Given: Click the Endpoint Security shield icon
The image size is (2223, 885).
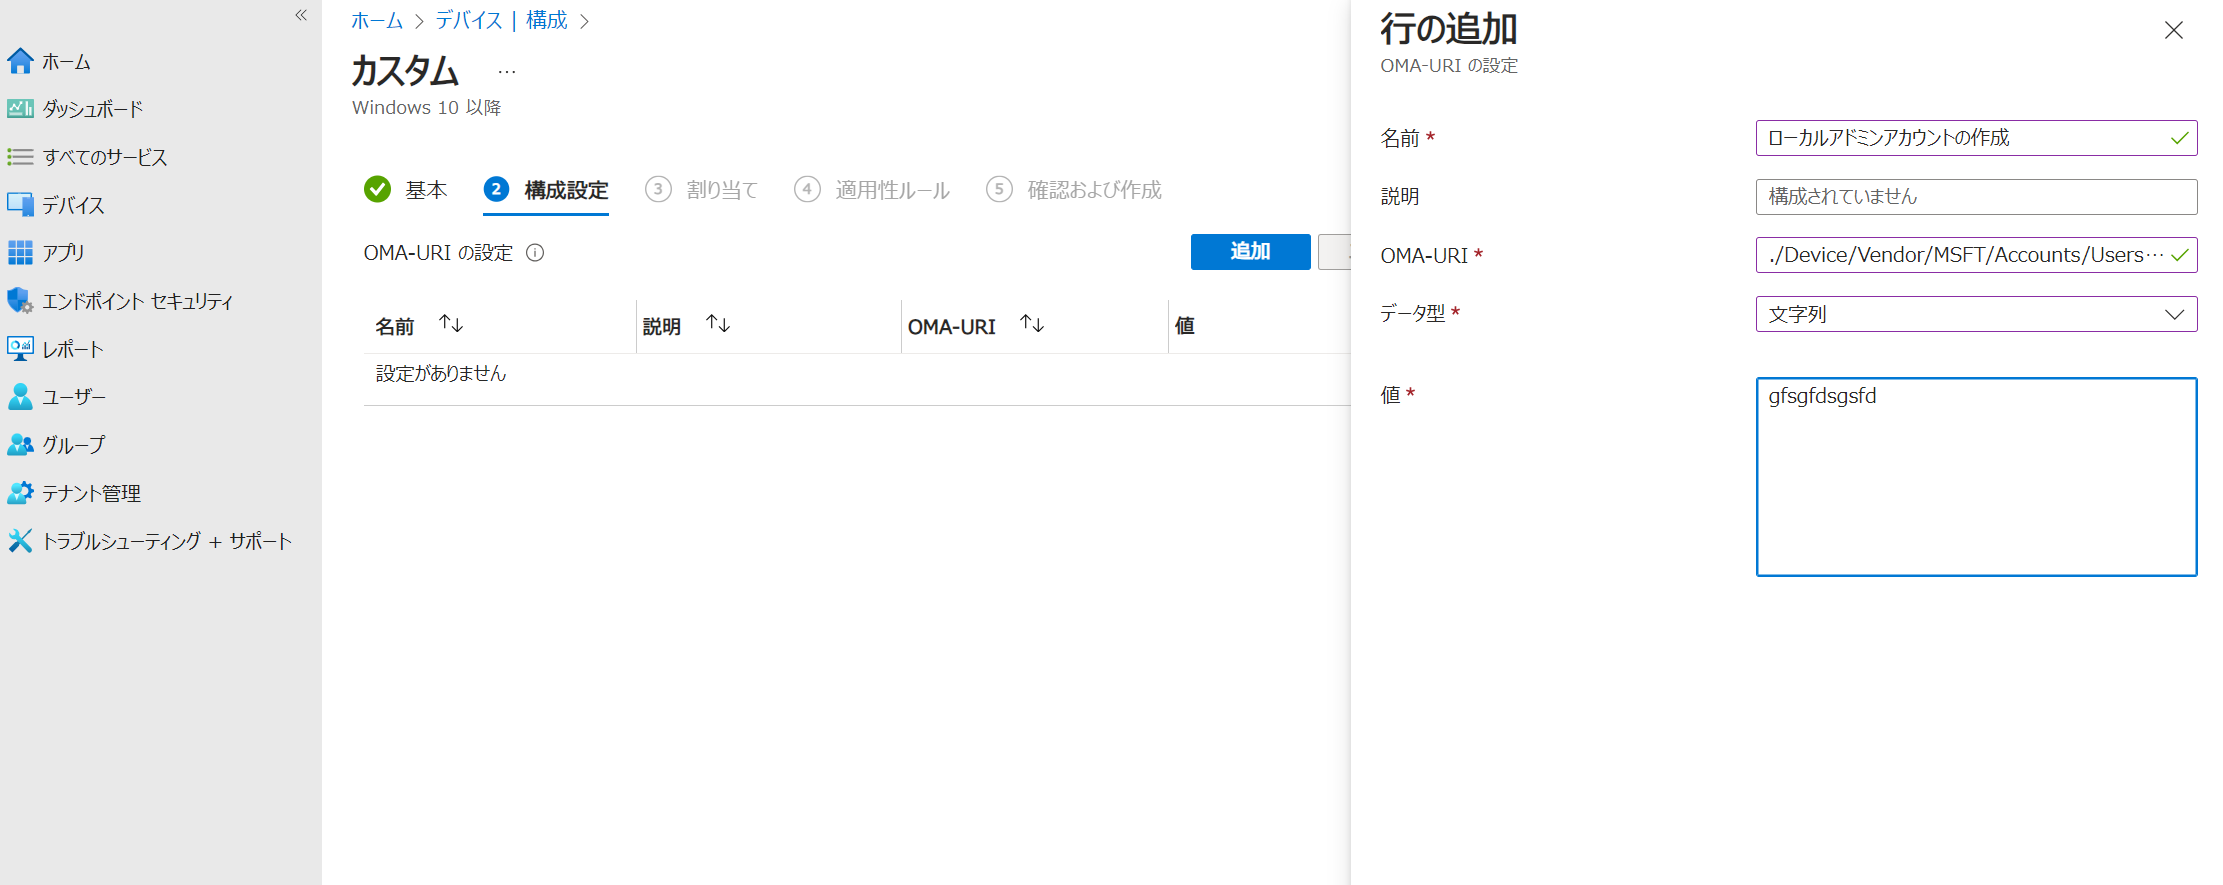Looking at the screenshot, I should coord(20,300).
